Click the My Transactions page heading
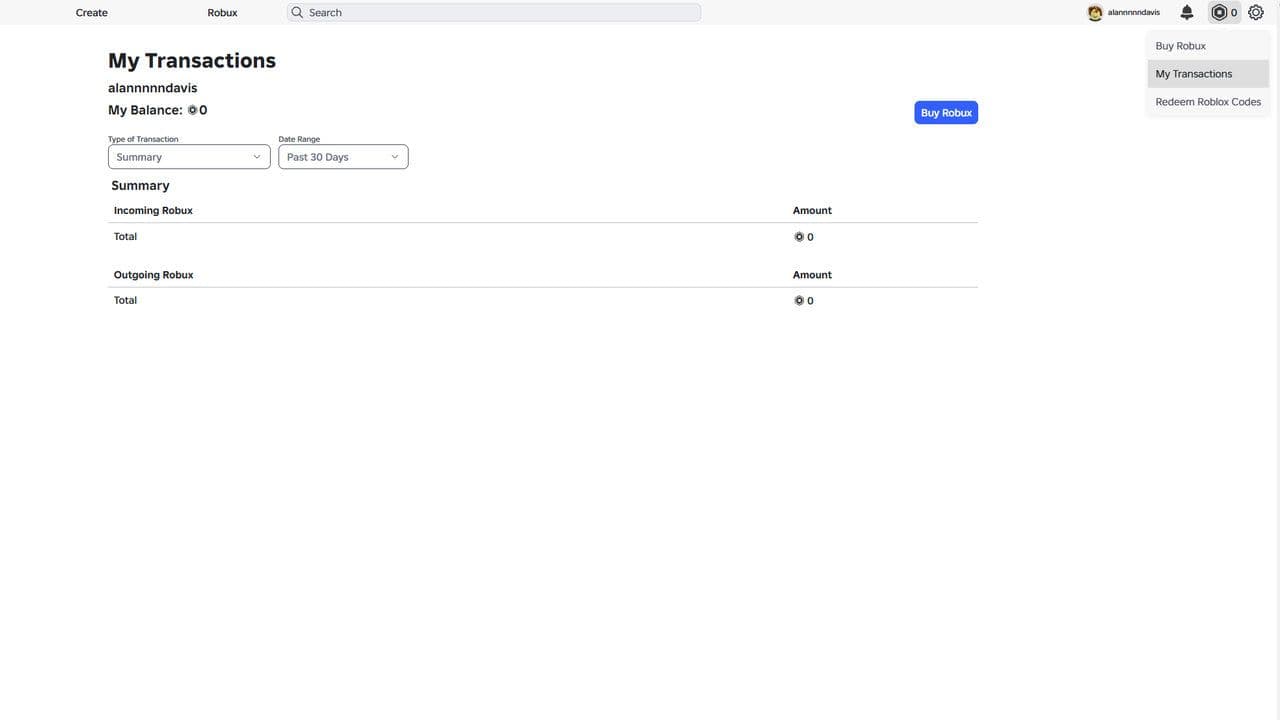Viewport: 1280px width, 720px height. (x=192, y=60)
